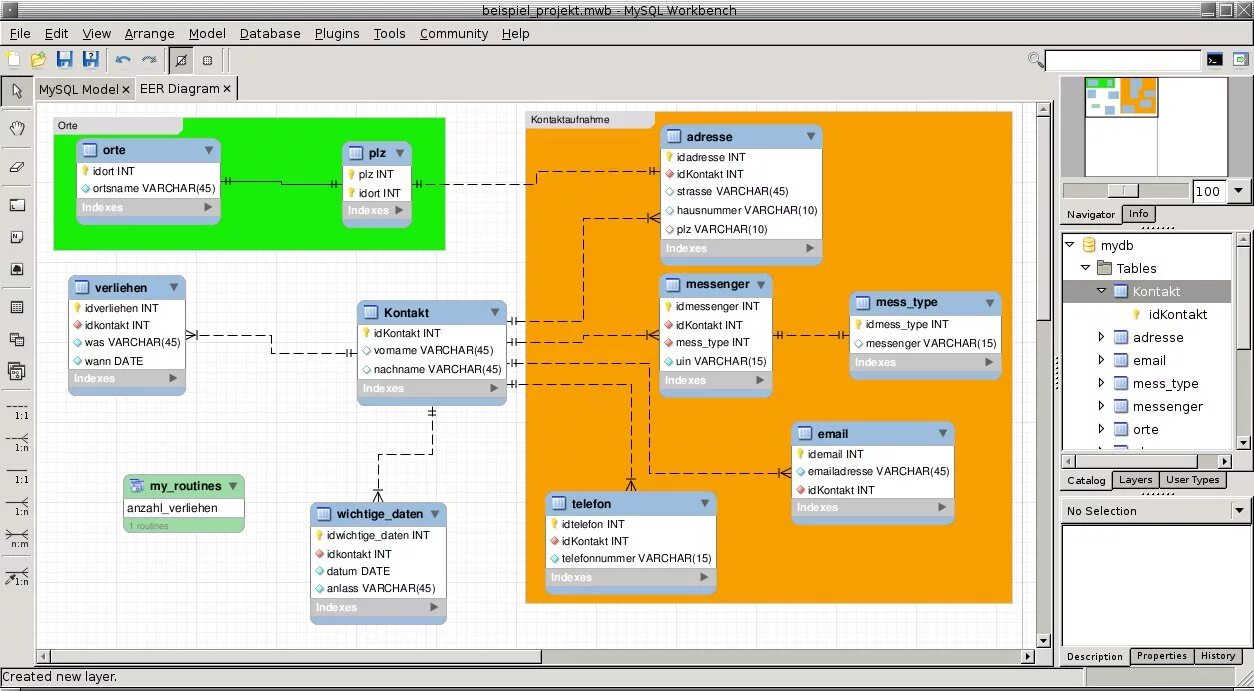This screenshot has height=691, width=1254.
Task: Collapse the my_routines group box
Action: click(233, 486)
